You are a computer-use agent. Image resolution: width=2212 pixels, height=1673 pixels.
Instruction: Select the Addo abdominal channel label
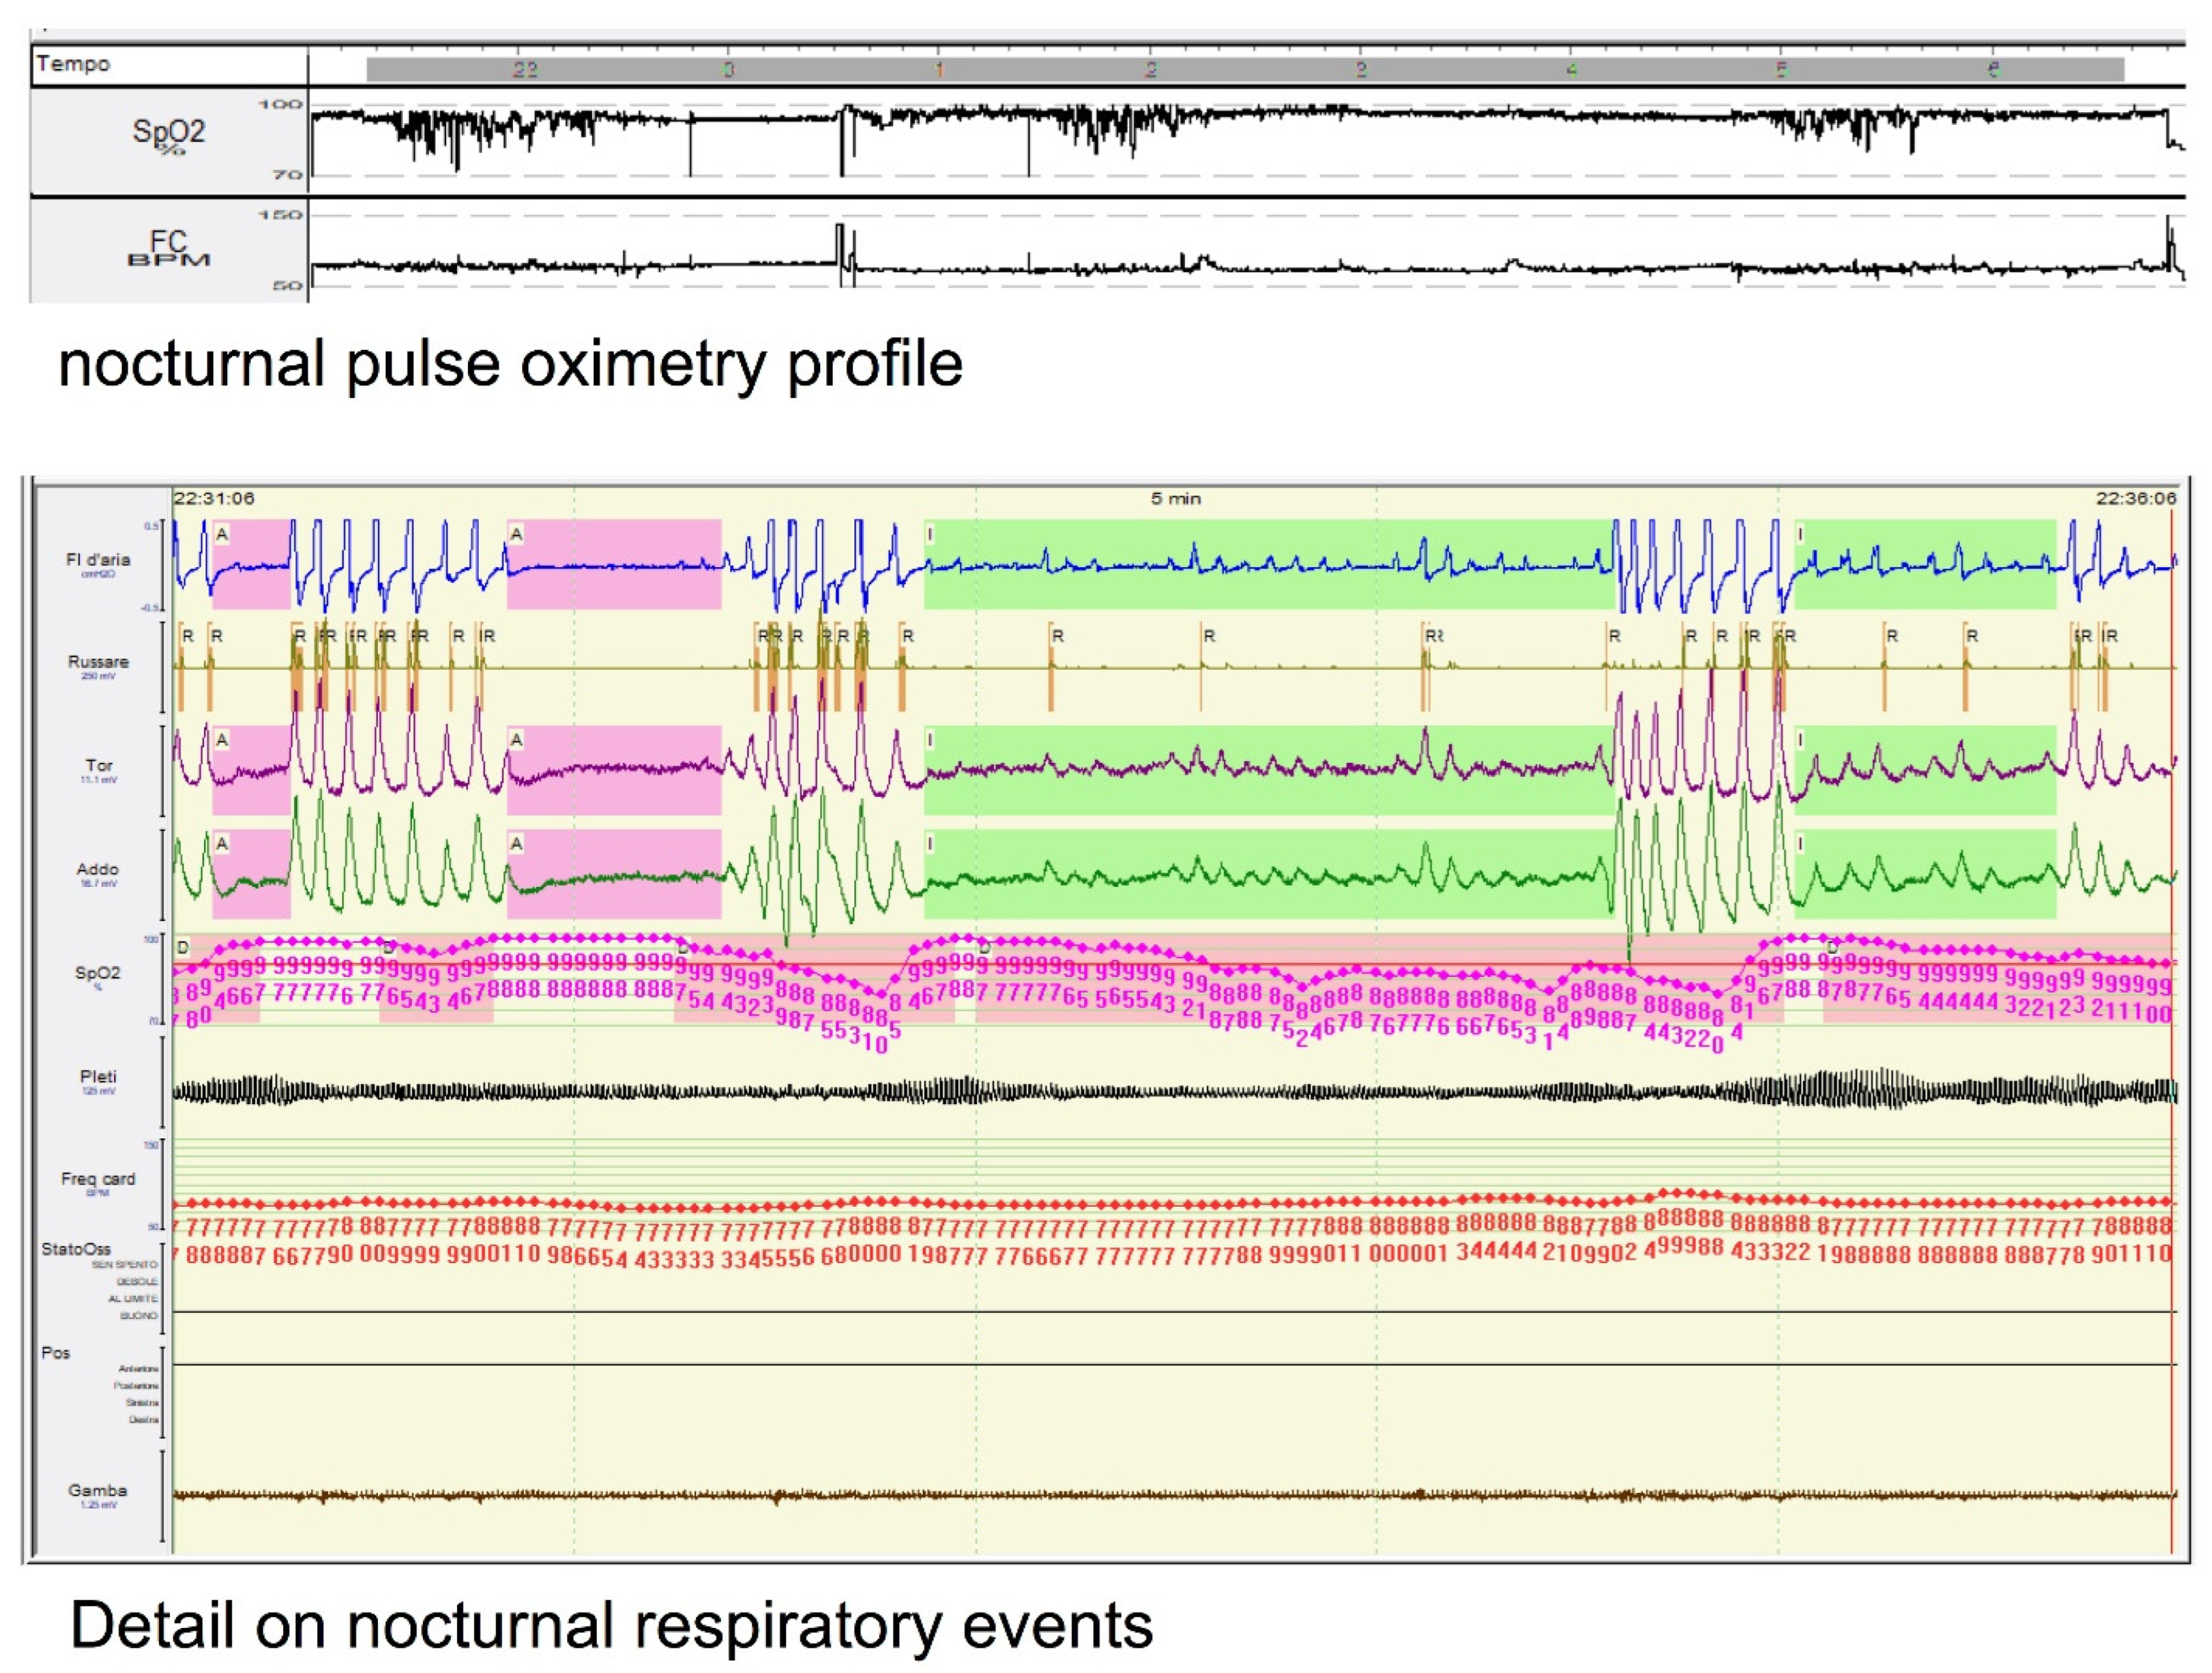click(98, 870)
